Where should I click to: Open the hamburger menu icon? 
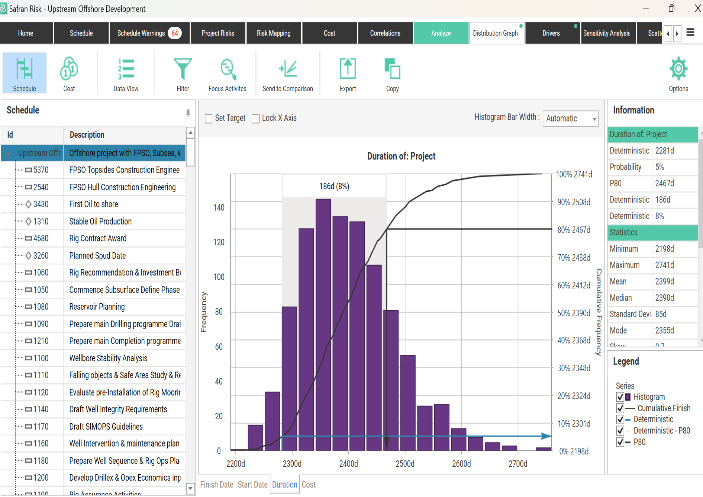click(x=690, y=33)
